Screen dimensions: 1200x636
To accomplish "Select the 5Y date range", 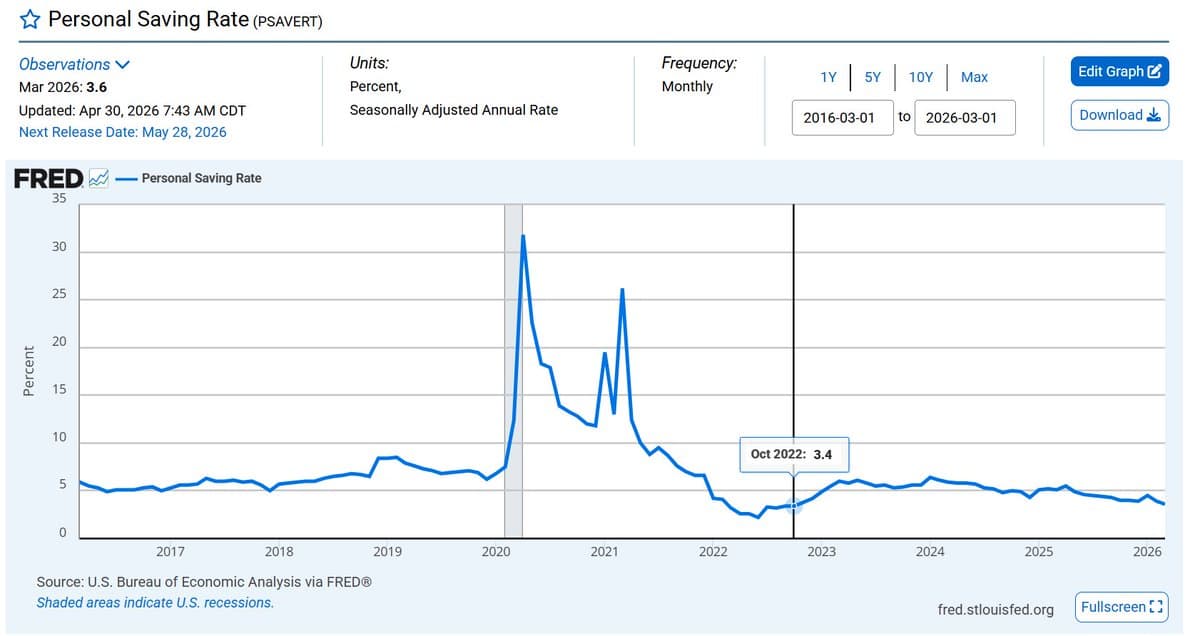I will tap(873, 77).
